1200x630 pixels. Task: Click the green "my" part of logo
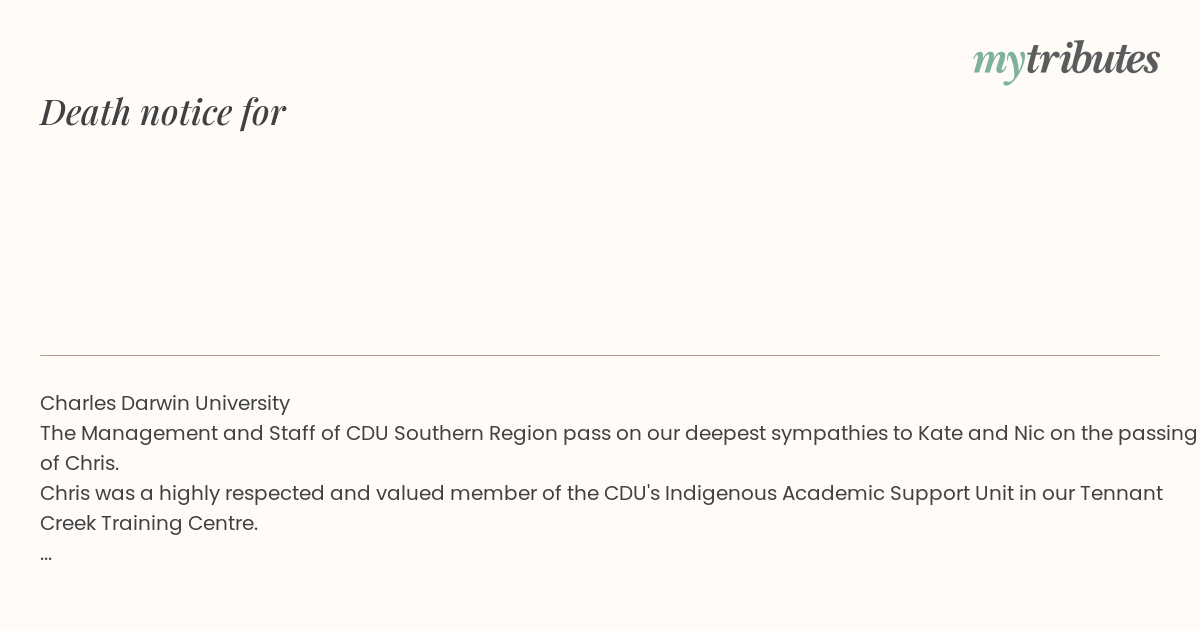pyautogui.click(x=998, y=62)
